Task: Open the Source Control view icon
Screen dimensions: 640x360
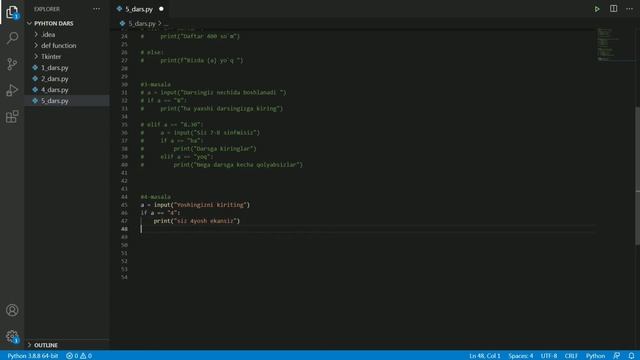Action: [12, 64]
